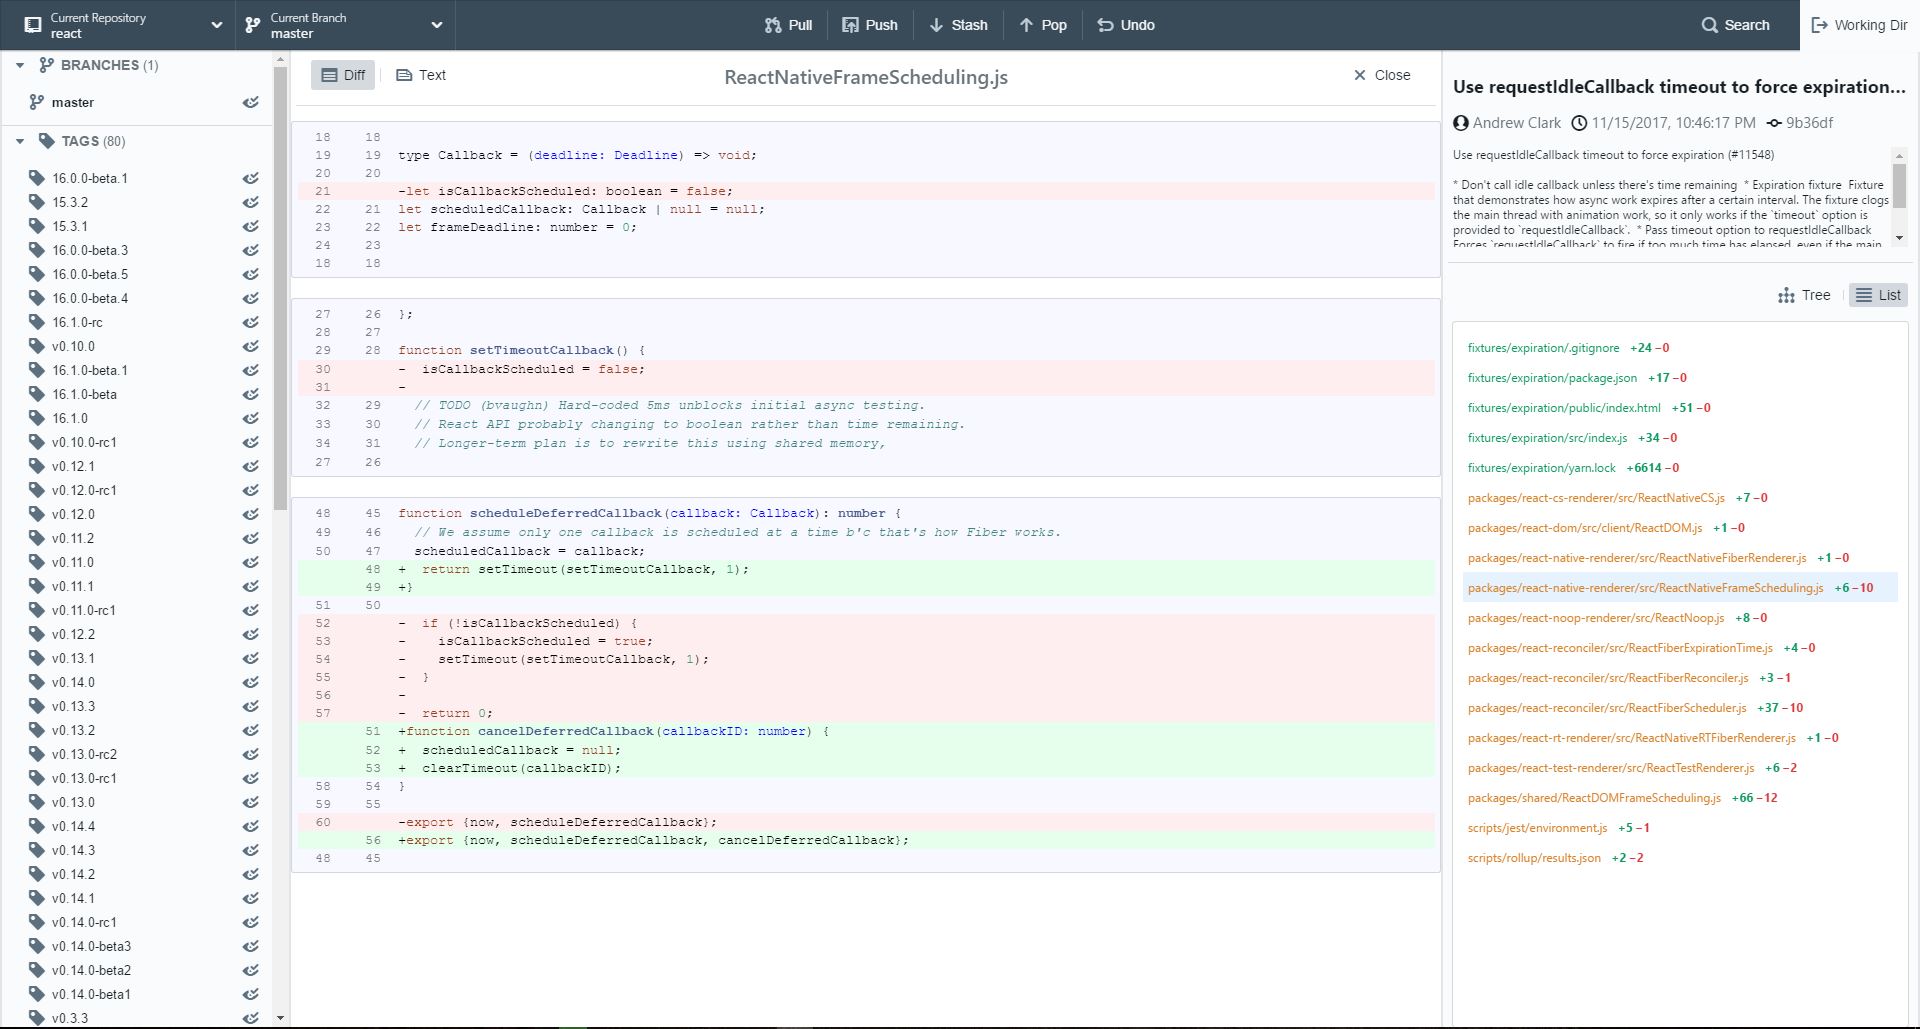The image size is (1920, 1029).
Task: Switch to the Text view tab
Action: pos(421,75)
